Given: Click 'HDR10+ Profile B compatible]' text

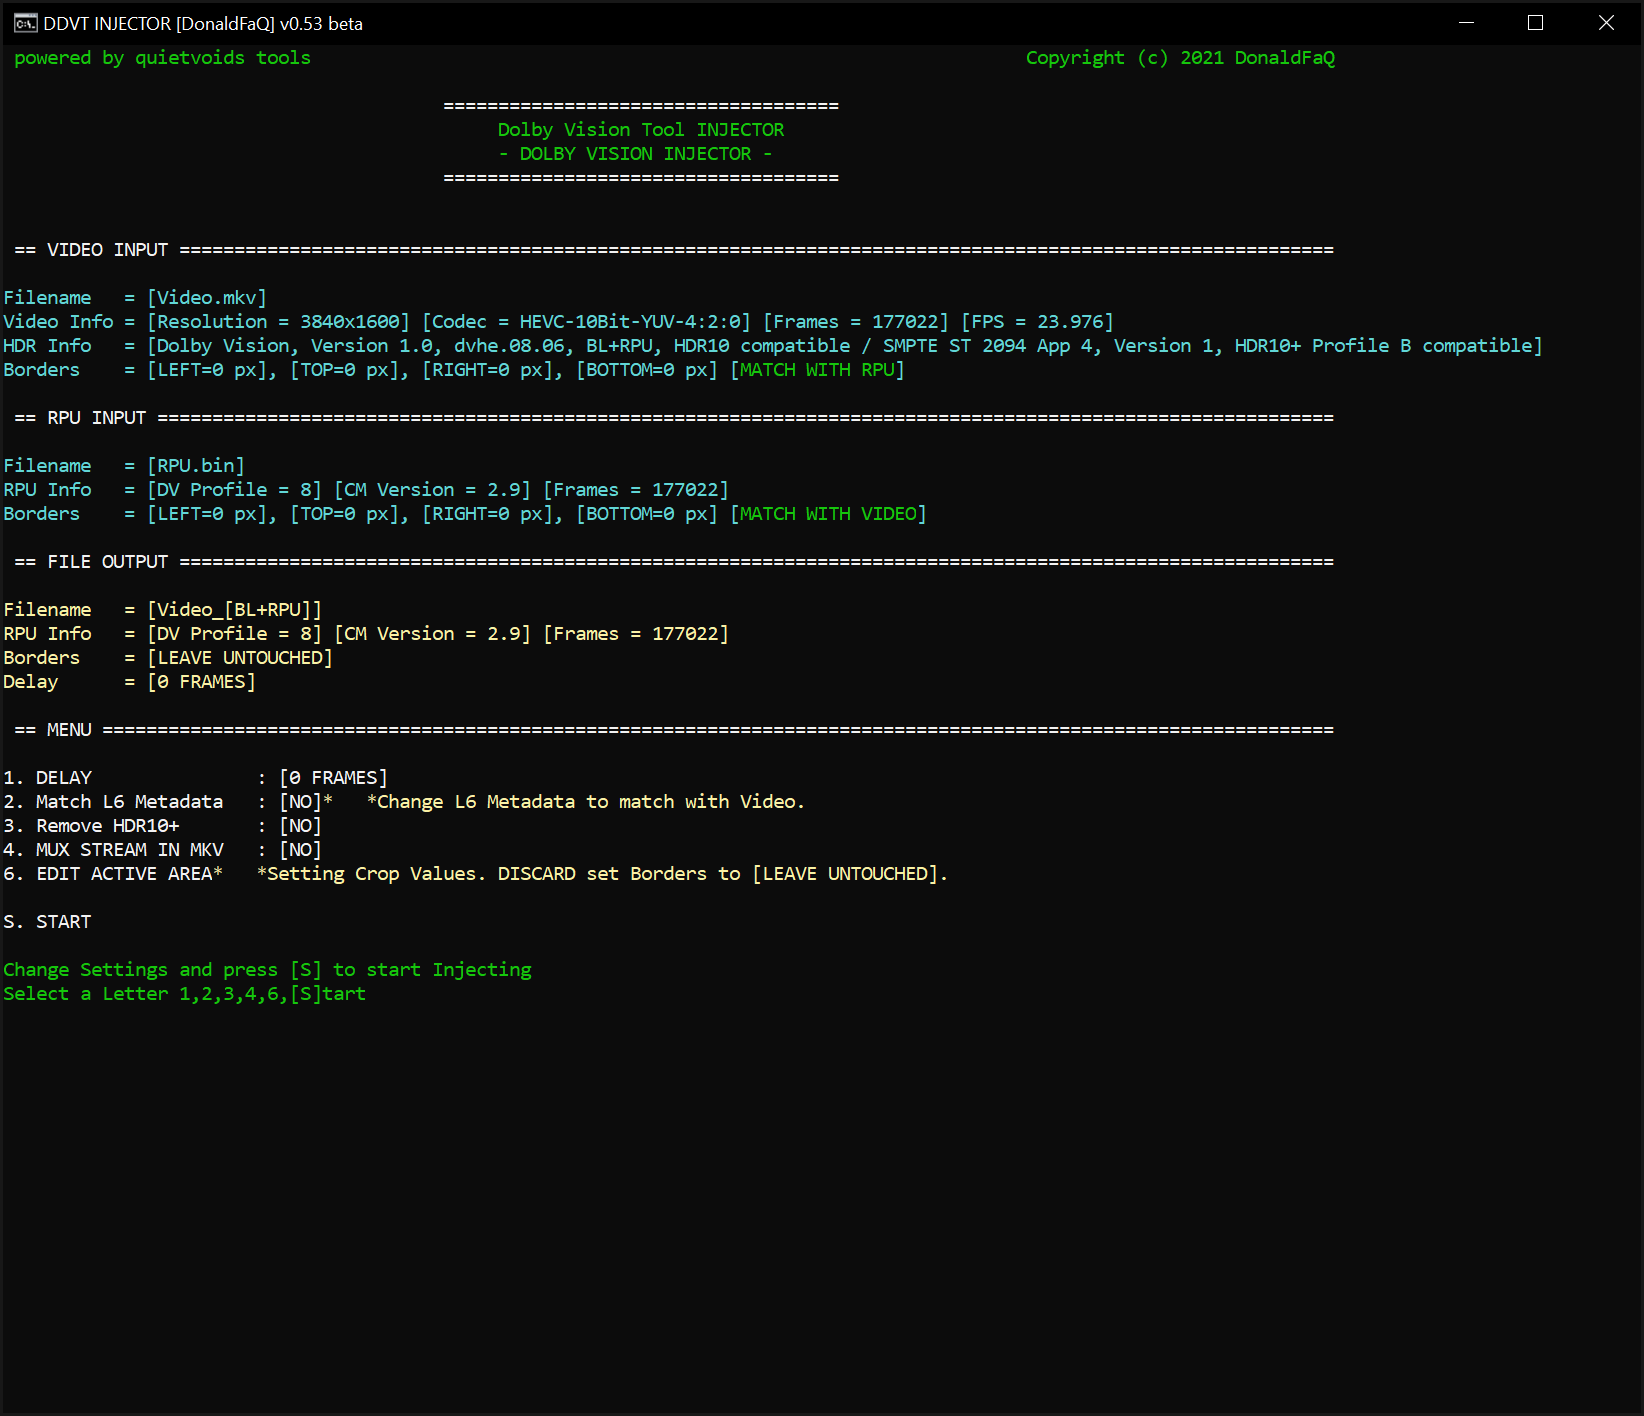Looking at the screenshot, I should point(1389,346).
